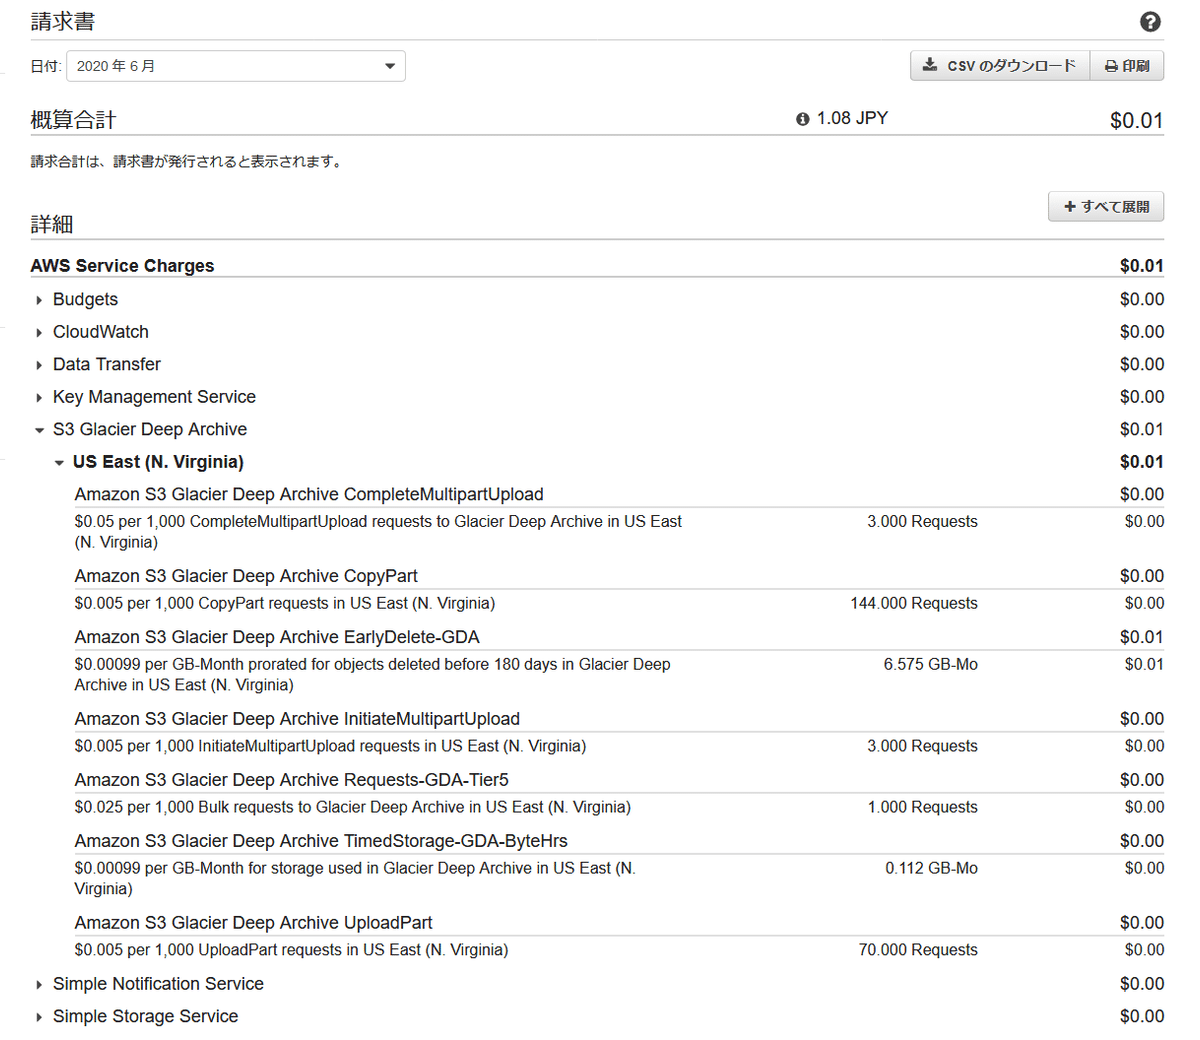Click the $0.005 per 1,000 UploadPart description
The height and width of the screenshot is (1040, 1200).
tap(291, 950)
